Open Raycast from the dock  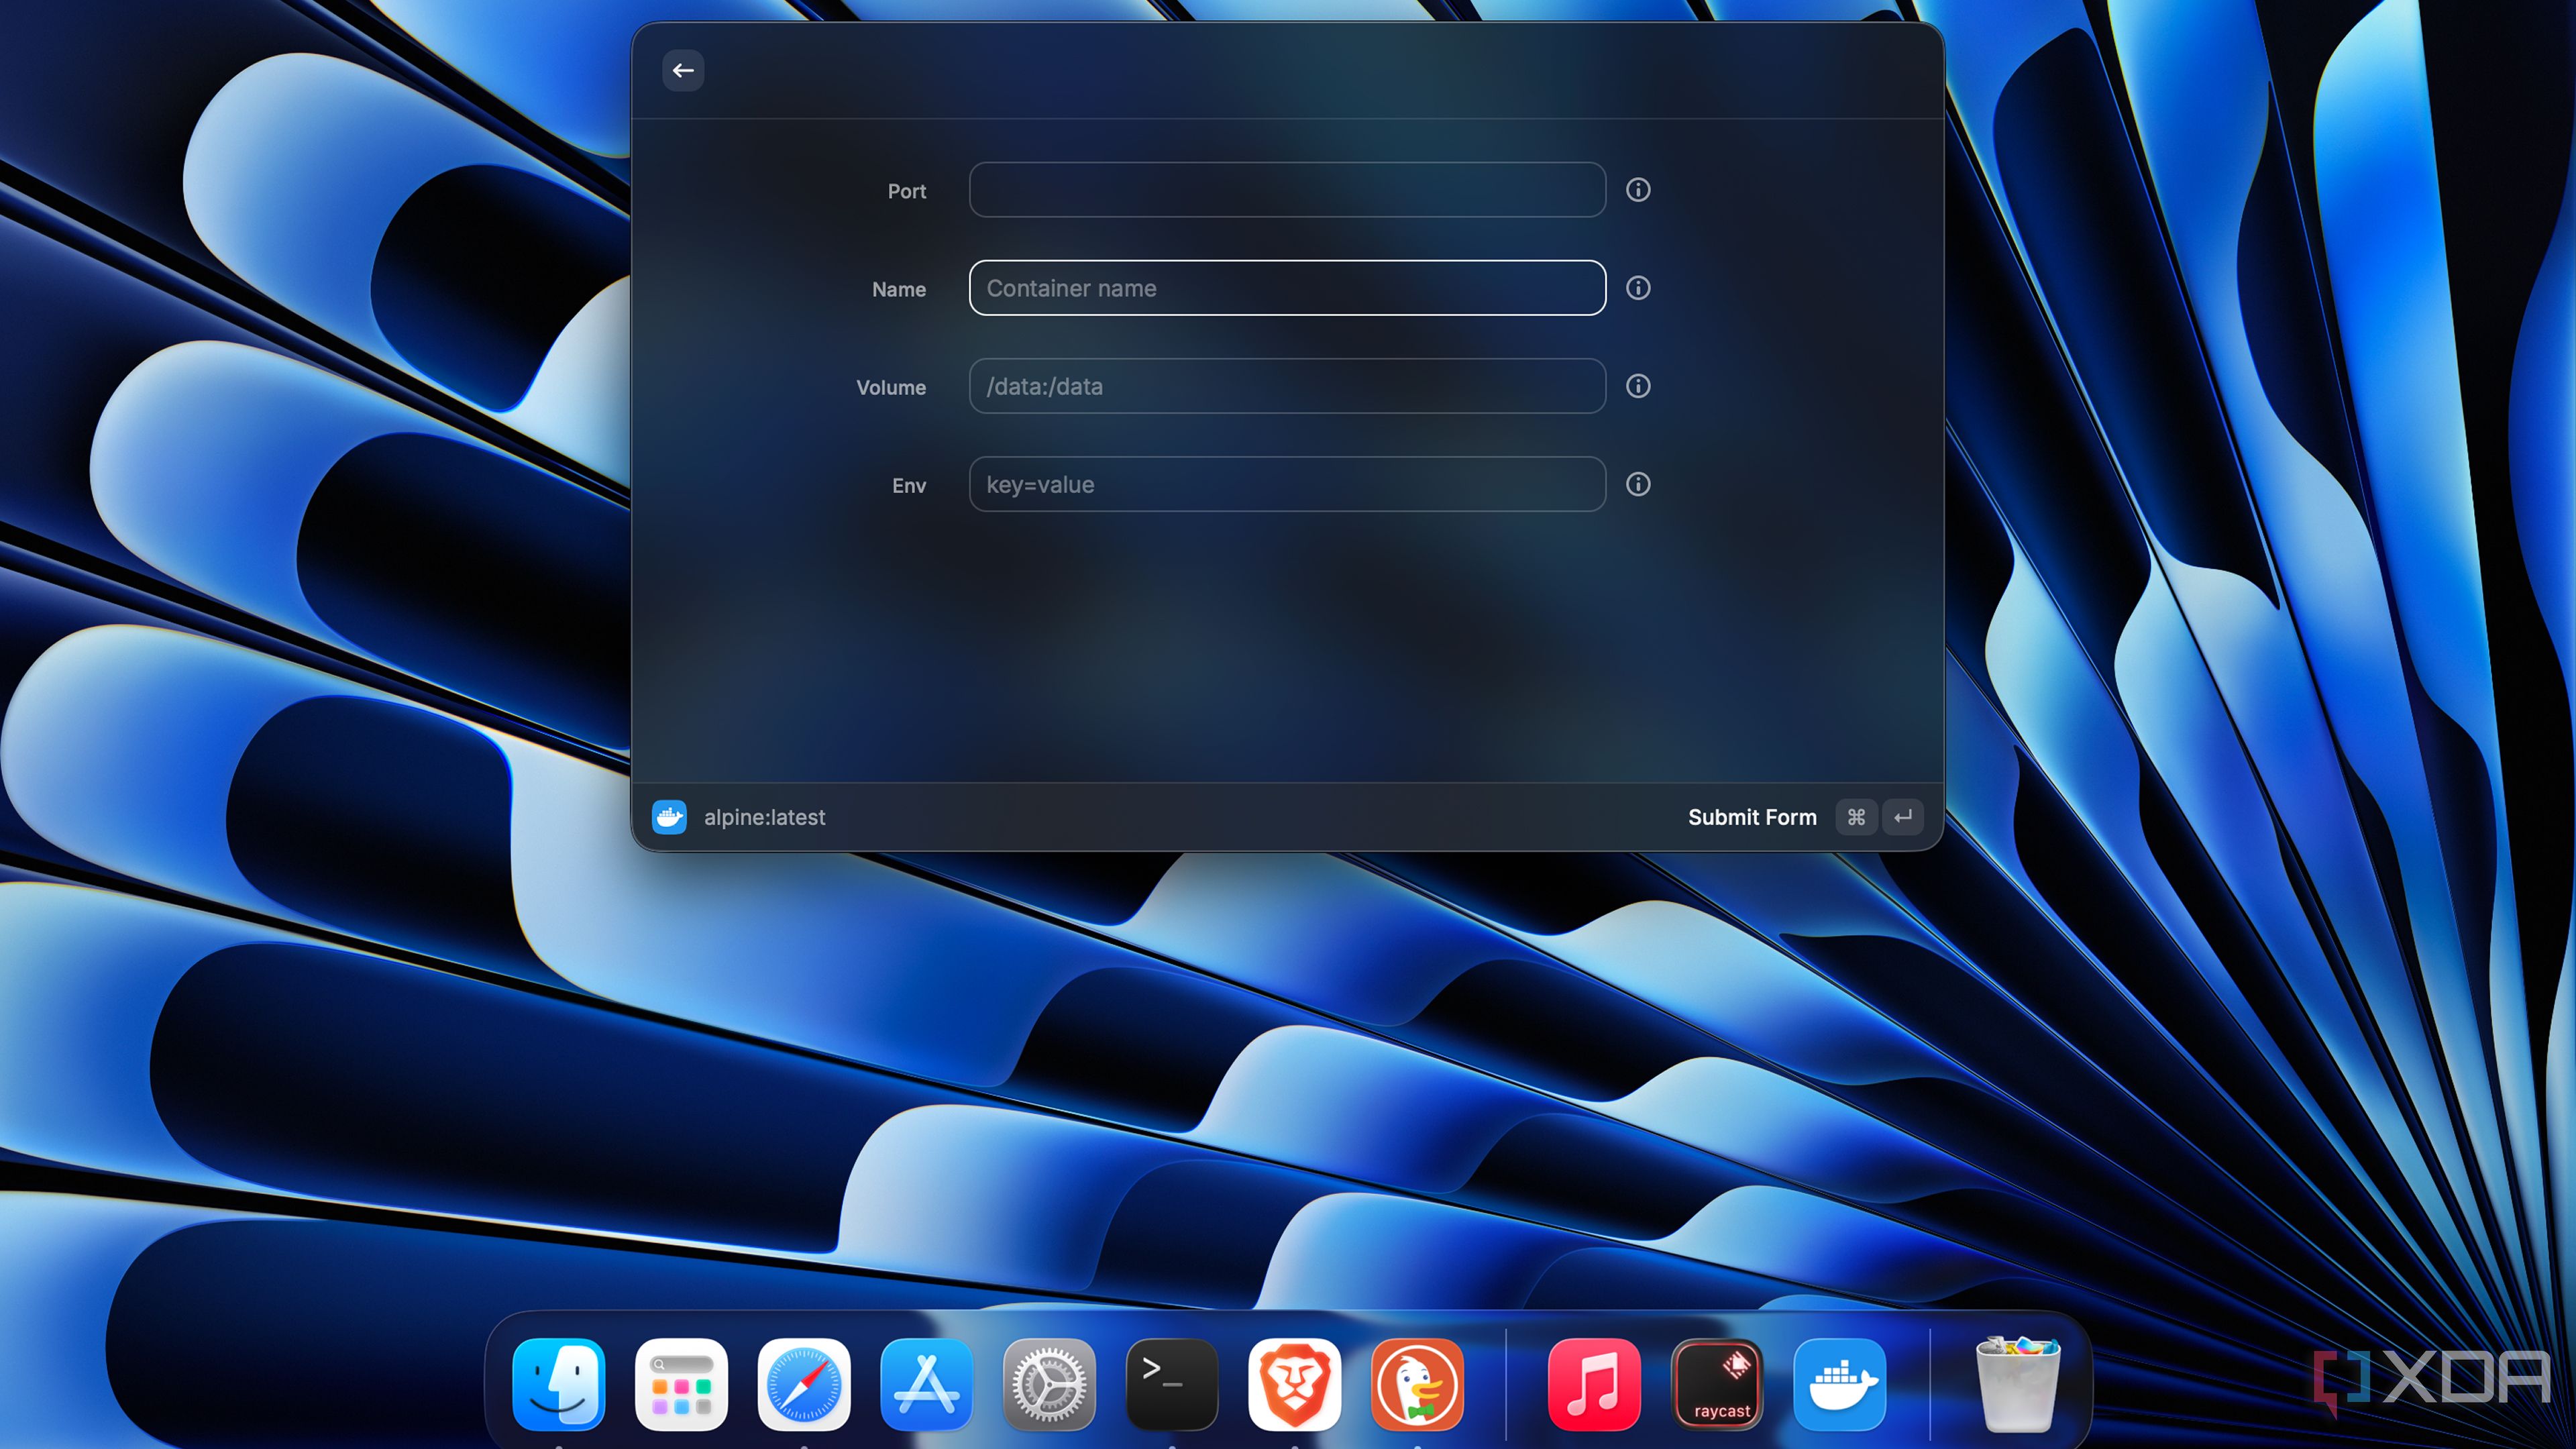coord(1717,1385)
